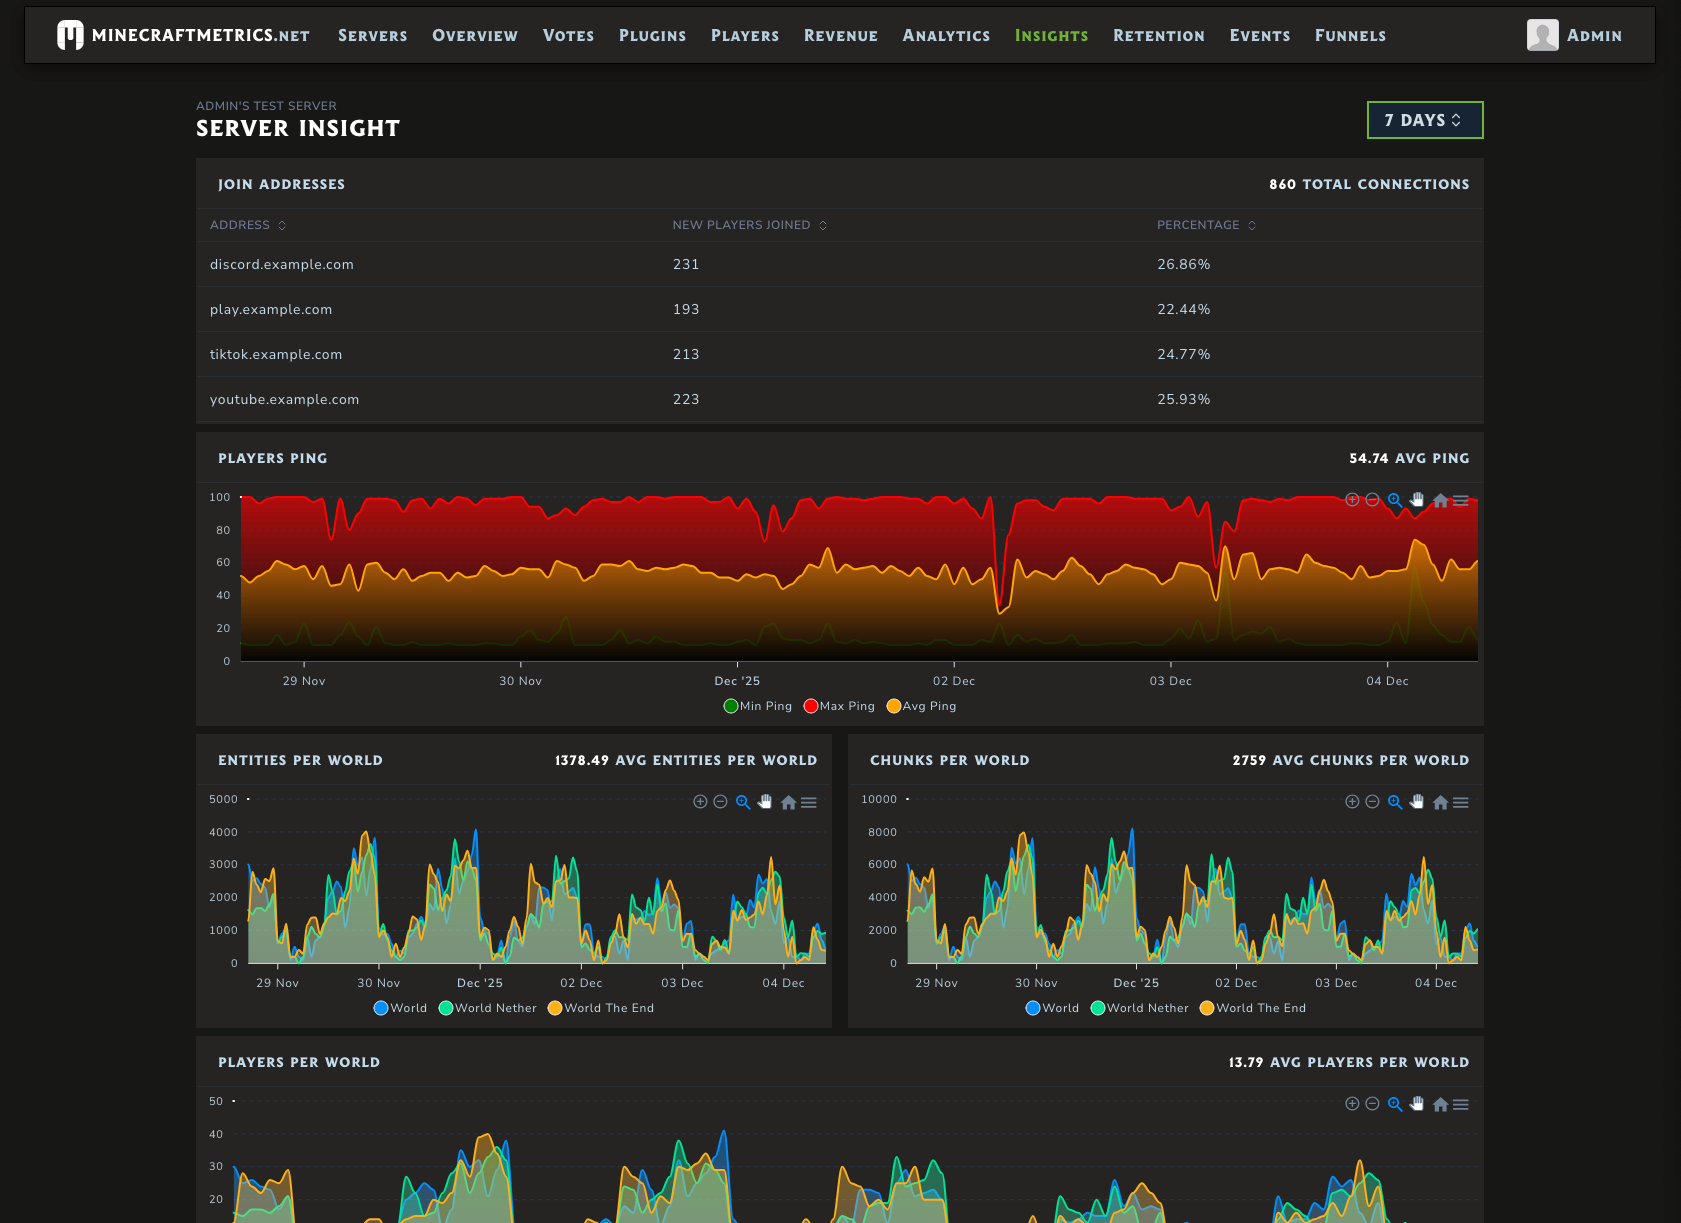Select panning hand tool on Players Ping chart
The height and width of the screenshot is (1223, 1681).
(1417, 500)
